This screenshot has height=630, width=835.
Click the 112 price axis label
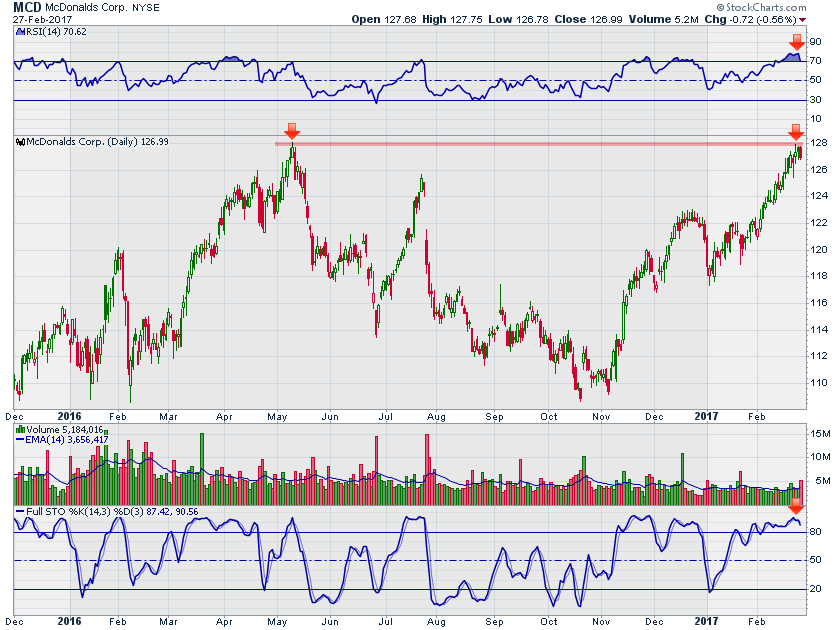coord(819,356)
